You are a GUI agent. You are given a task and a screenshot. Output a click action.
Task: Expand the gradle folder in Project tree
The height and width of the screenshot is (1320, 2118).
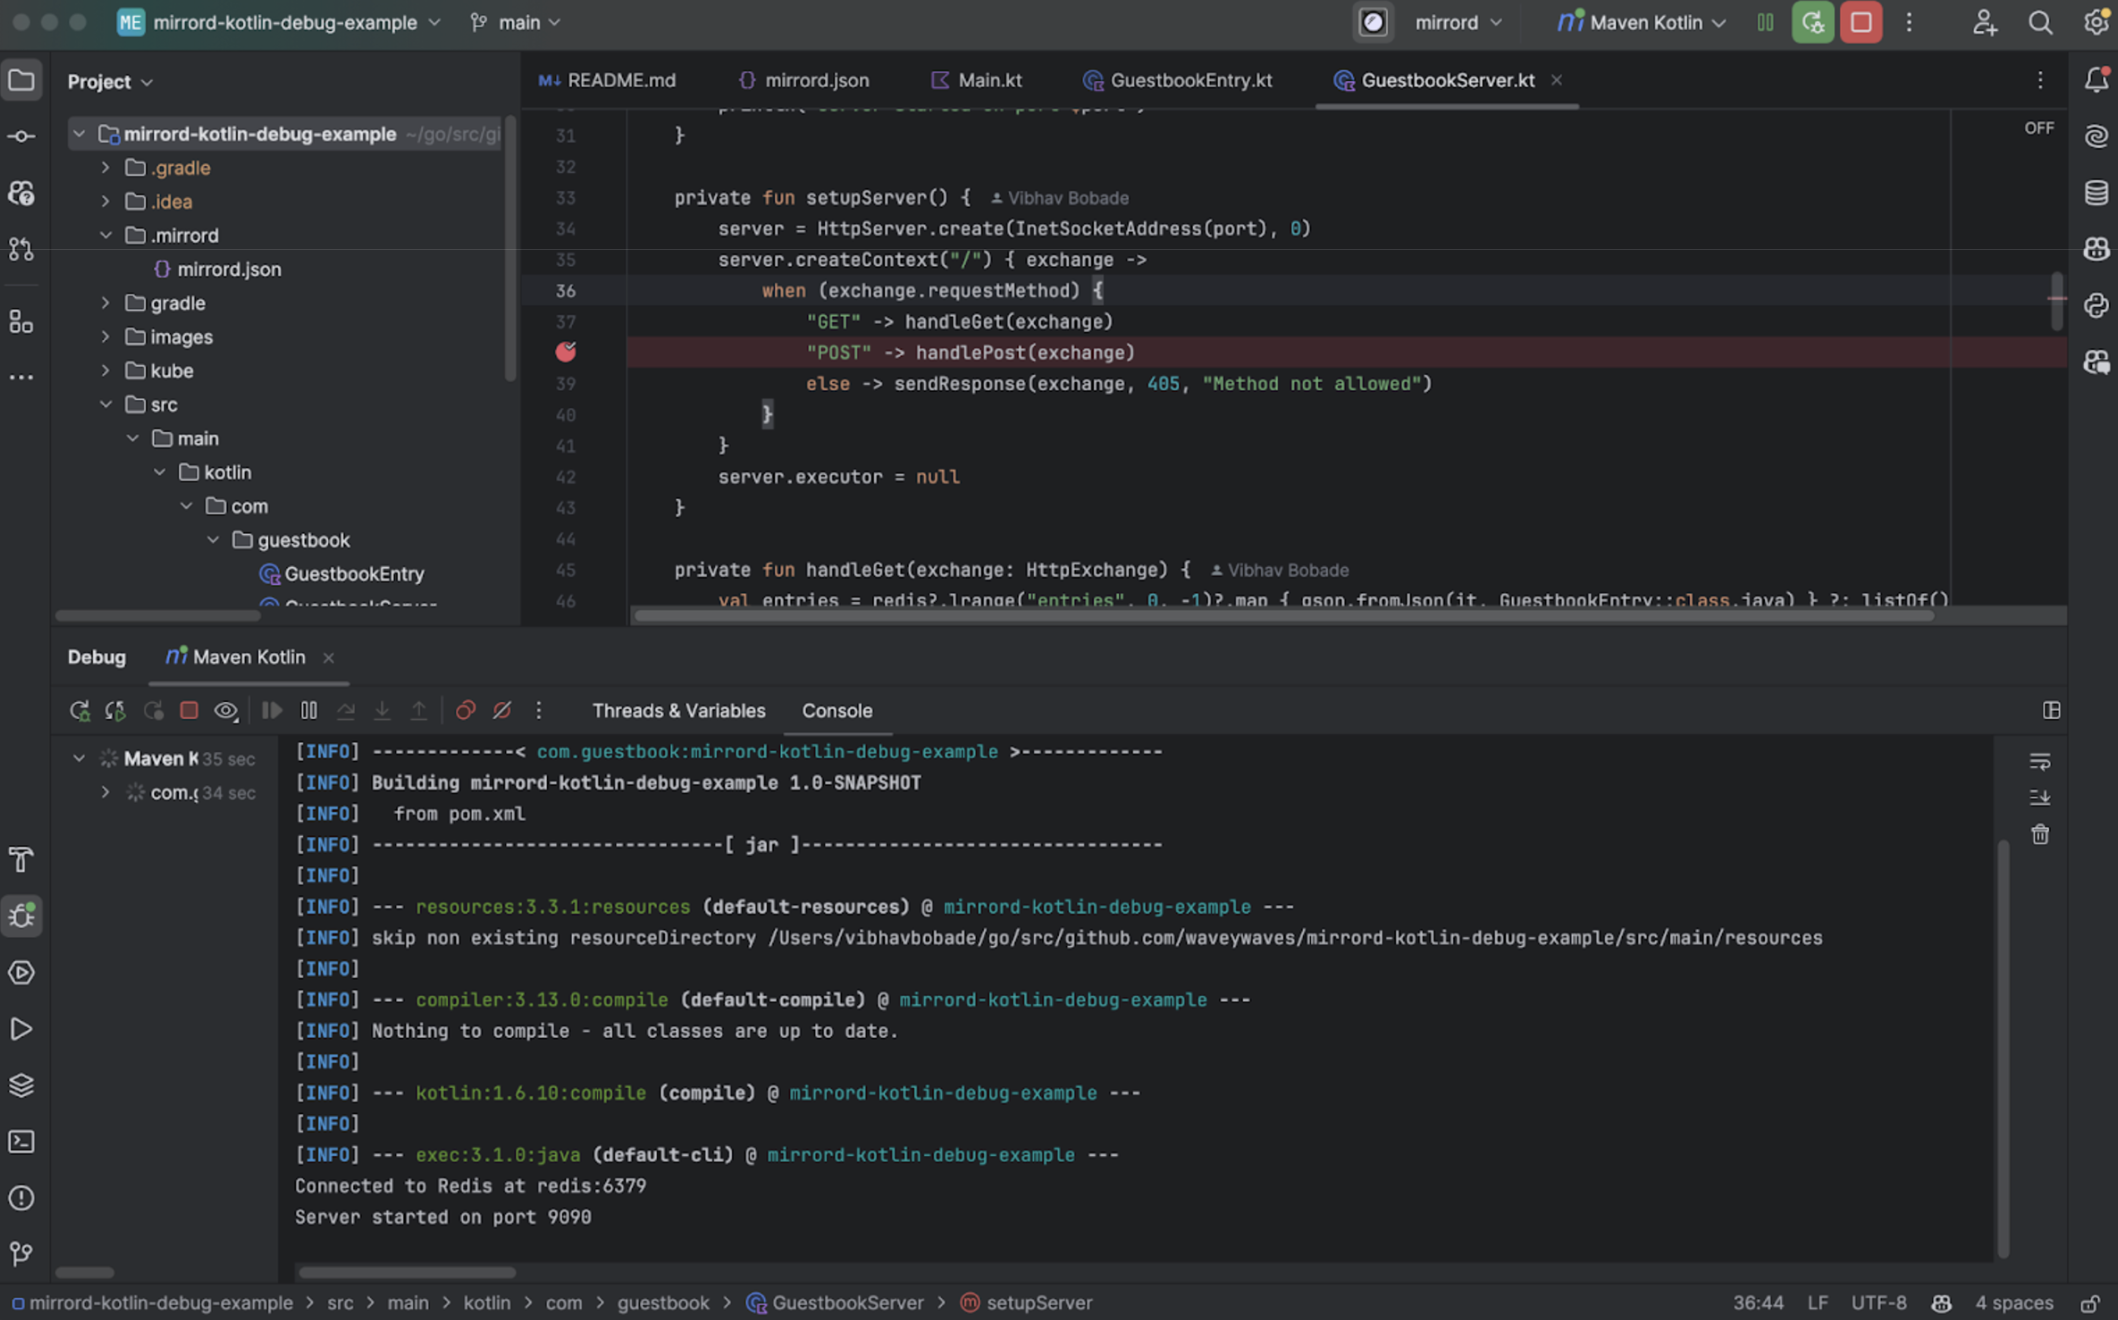coord(106,302)
